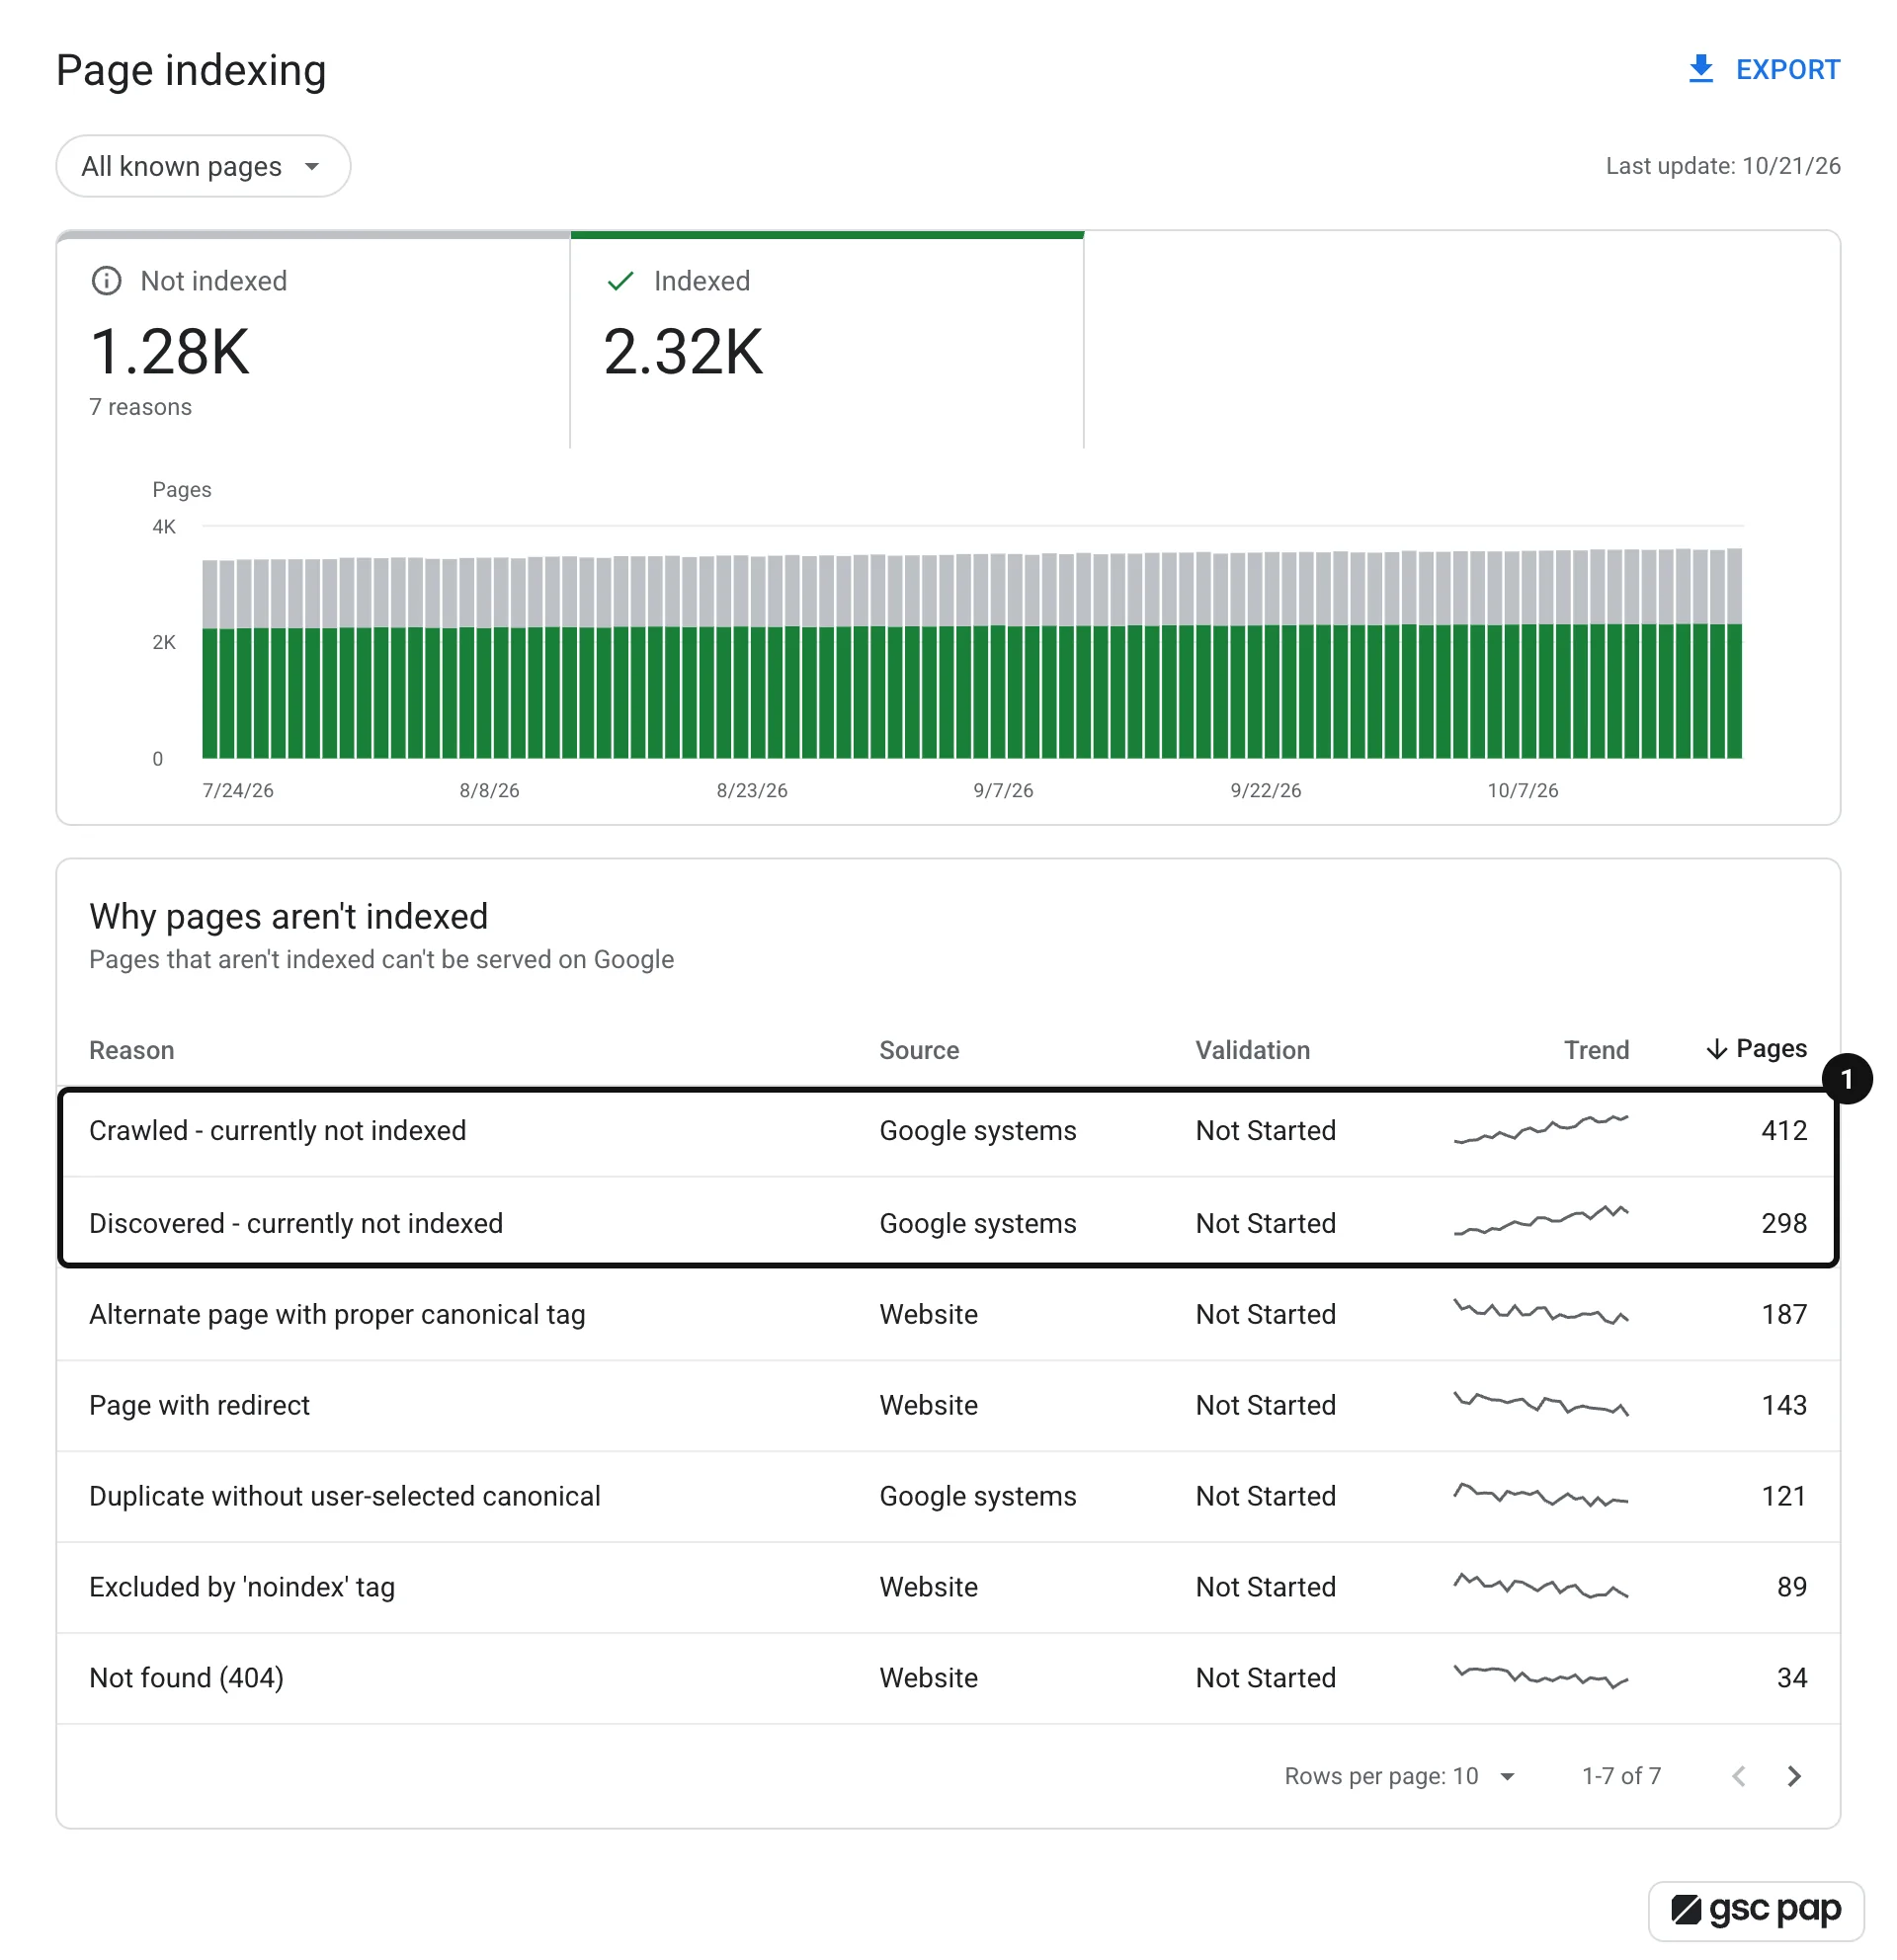1897x1960 pixels.
Task: Click Source Google systems in Duplicate row
Action: pyautogui.click(x=977, y=1496)
